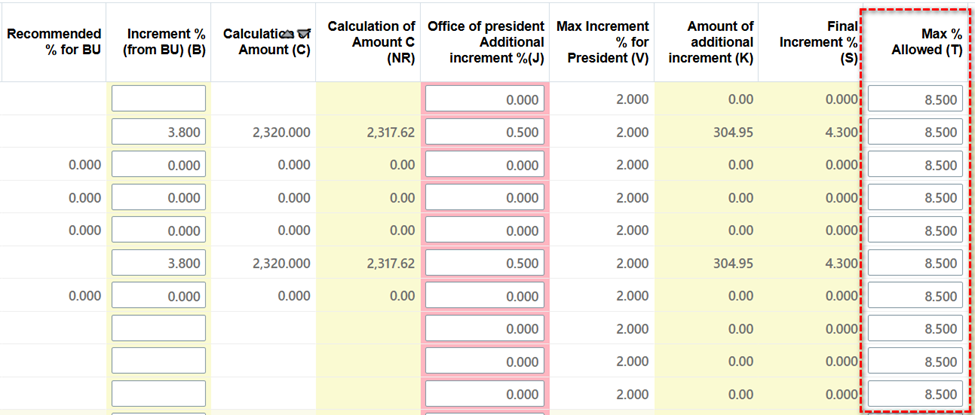Click sort descending icon in Calculation Amount header
Viewport: 975px width, 415px height.
[301, 33]
